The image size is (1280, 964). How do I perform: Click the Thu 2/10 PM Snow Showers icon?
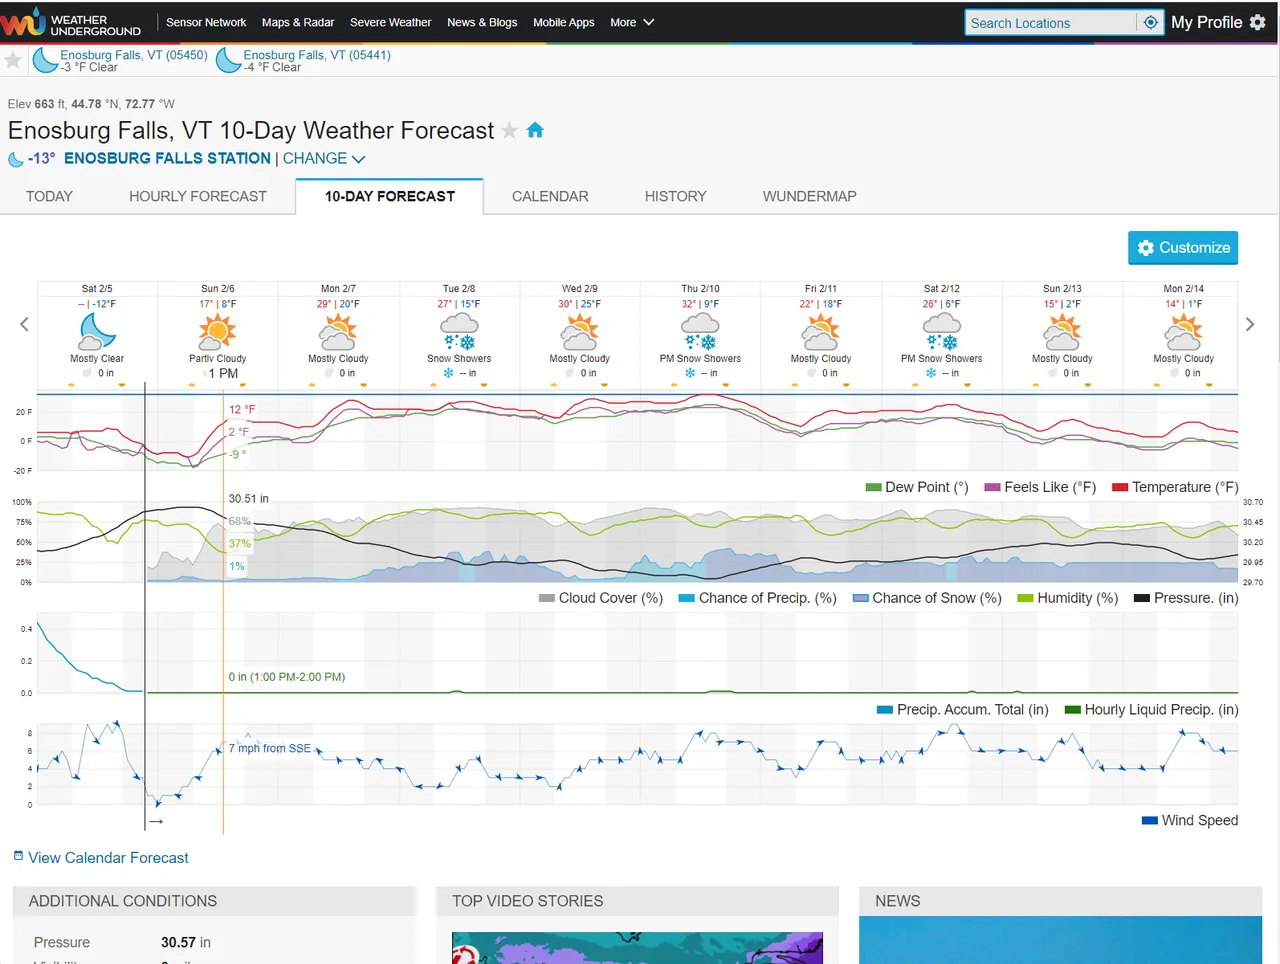pyautogui.click(x=700, y=329)
